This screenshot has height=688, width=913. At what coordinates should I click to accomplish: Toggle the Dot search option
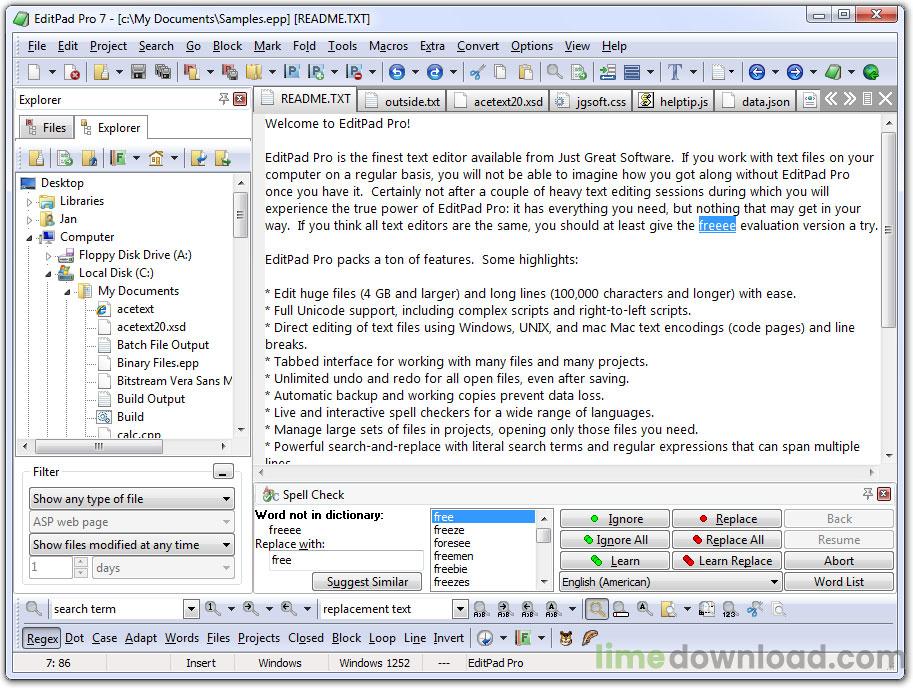(75, 638)
